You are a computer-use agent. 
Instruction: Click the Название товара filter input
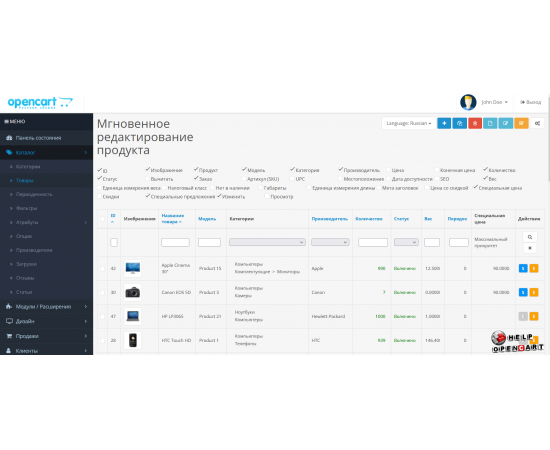pyautogui.click(x=175, y=242)
